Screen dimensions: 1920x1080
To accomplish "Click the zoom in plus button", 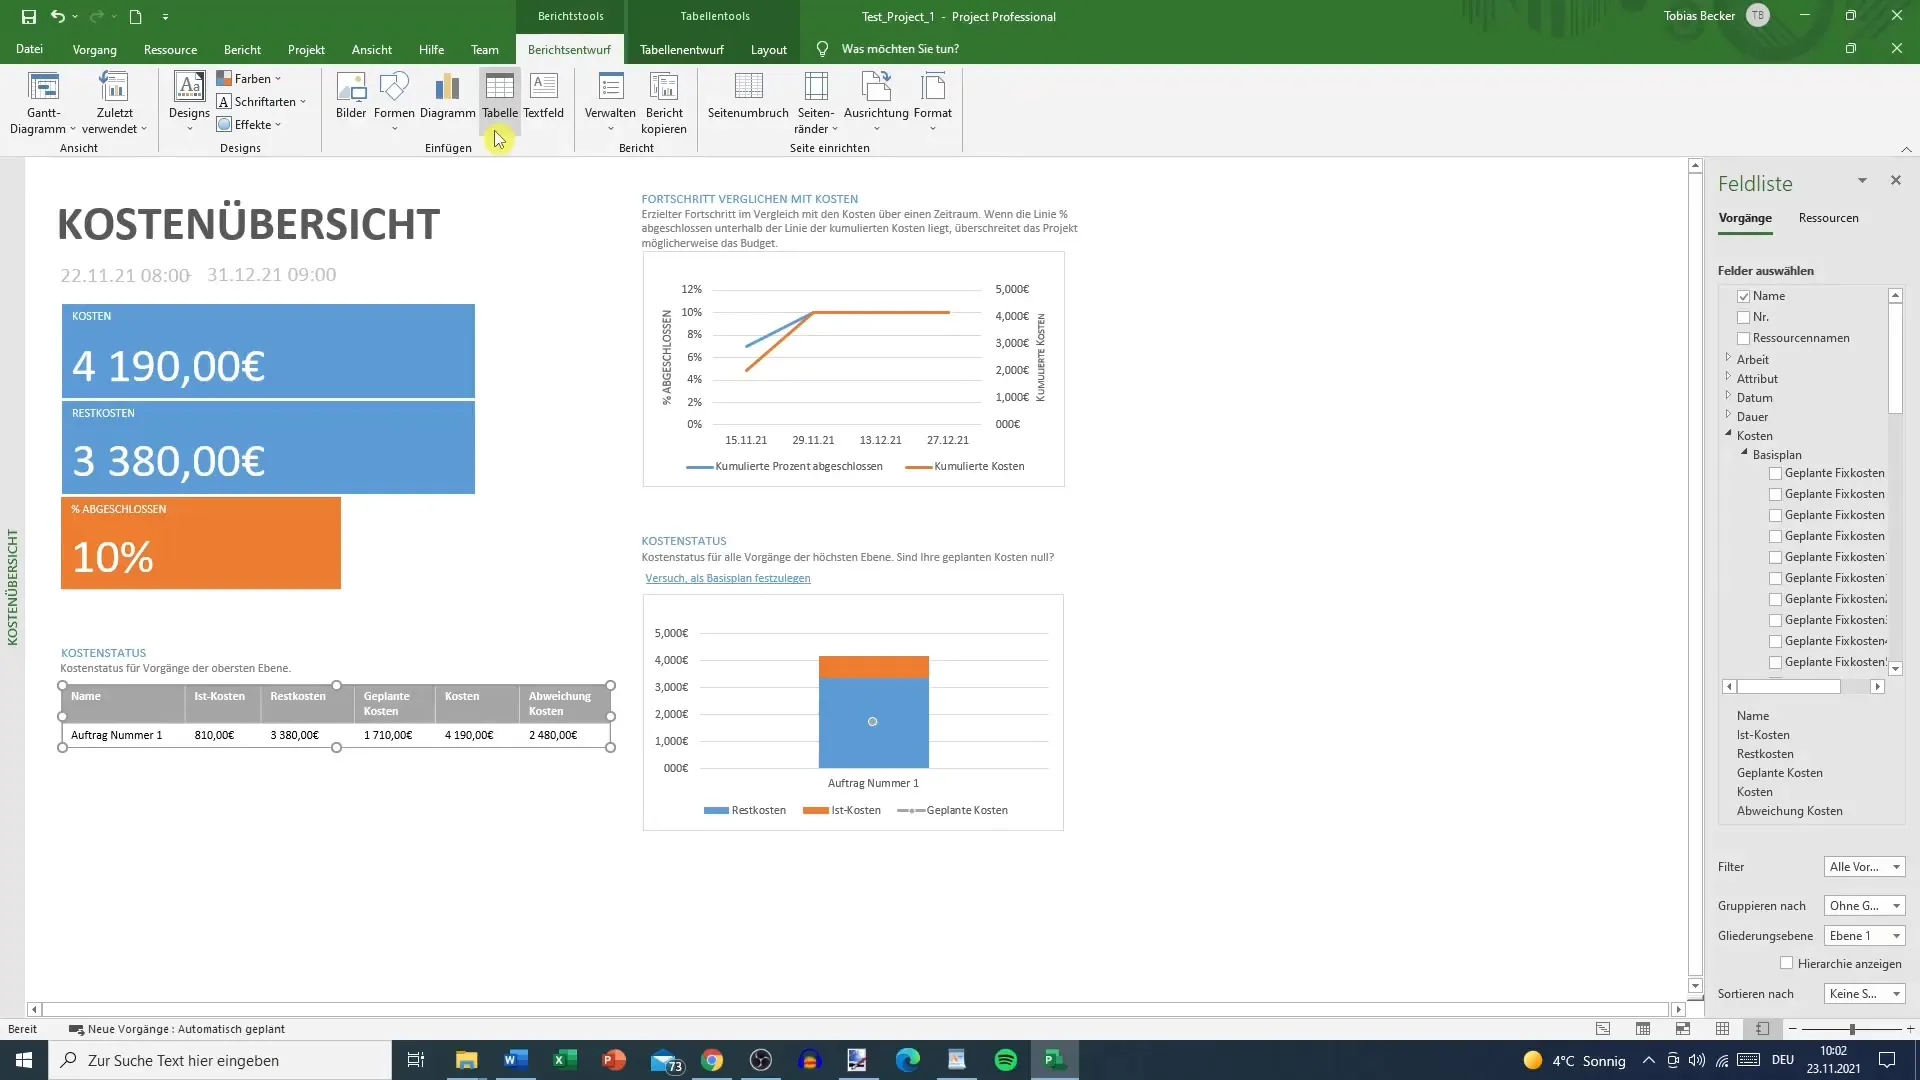I will (1910, 1029).
